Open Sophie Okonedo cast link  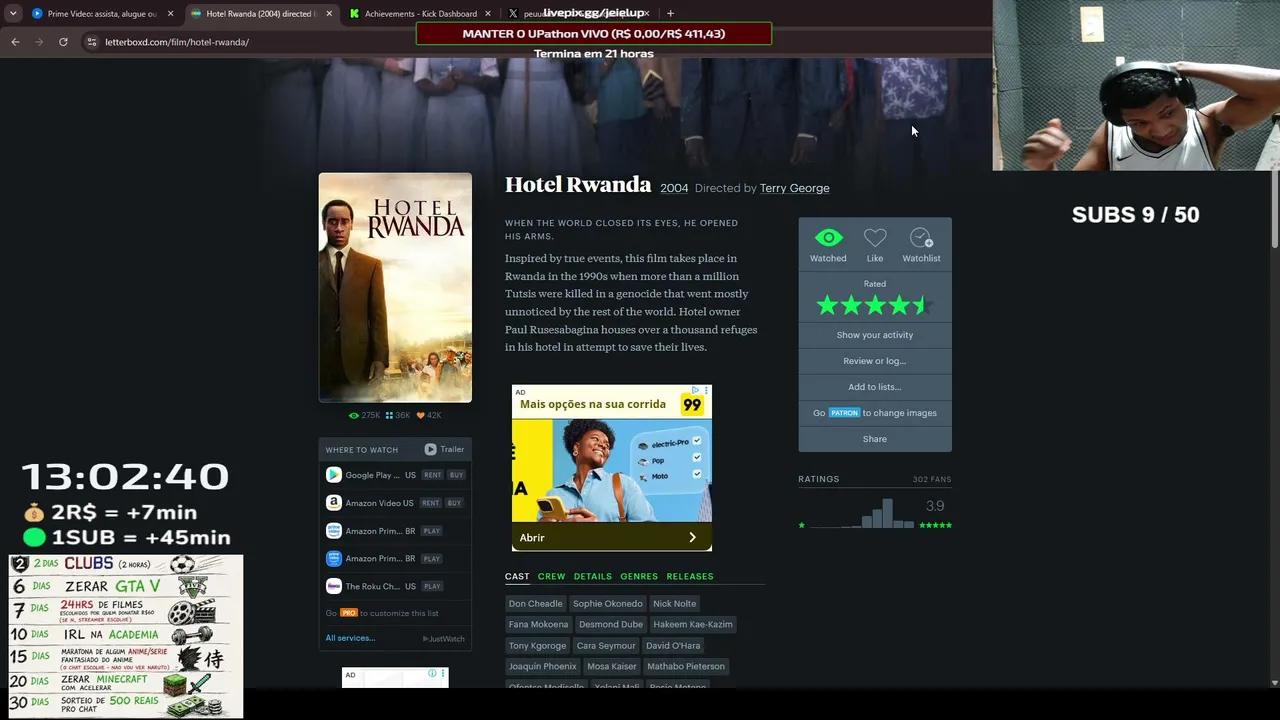608,603
